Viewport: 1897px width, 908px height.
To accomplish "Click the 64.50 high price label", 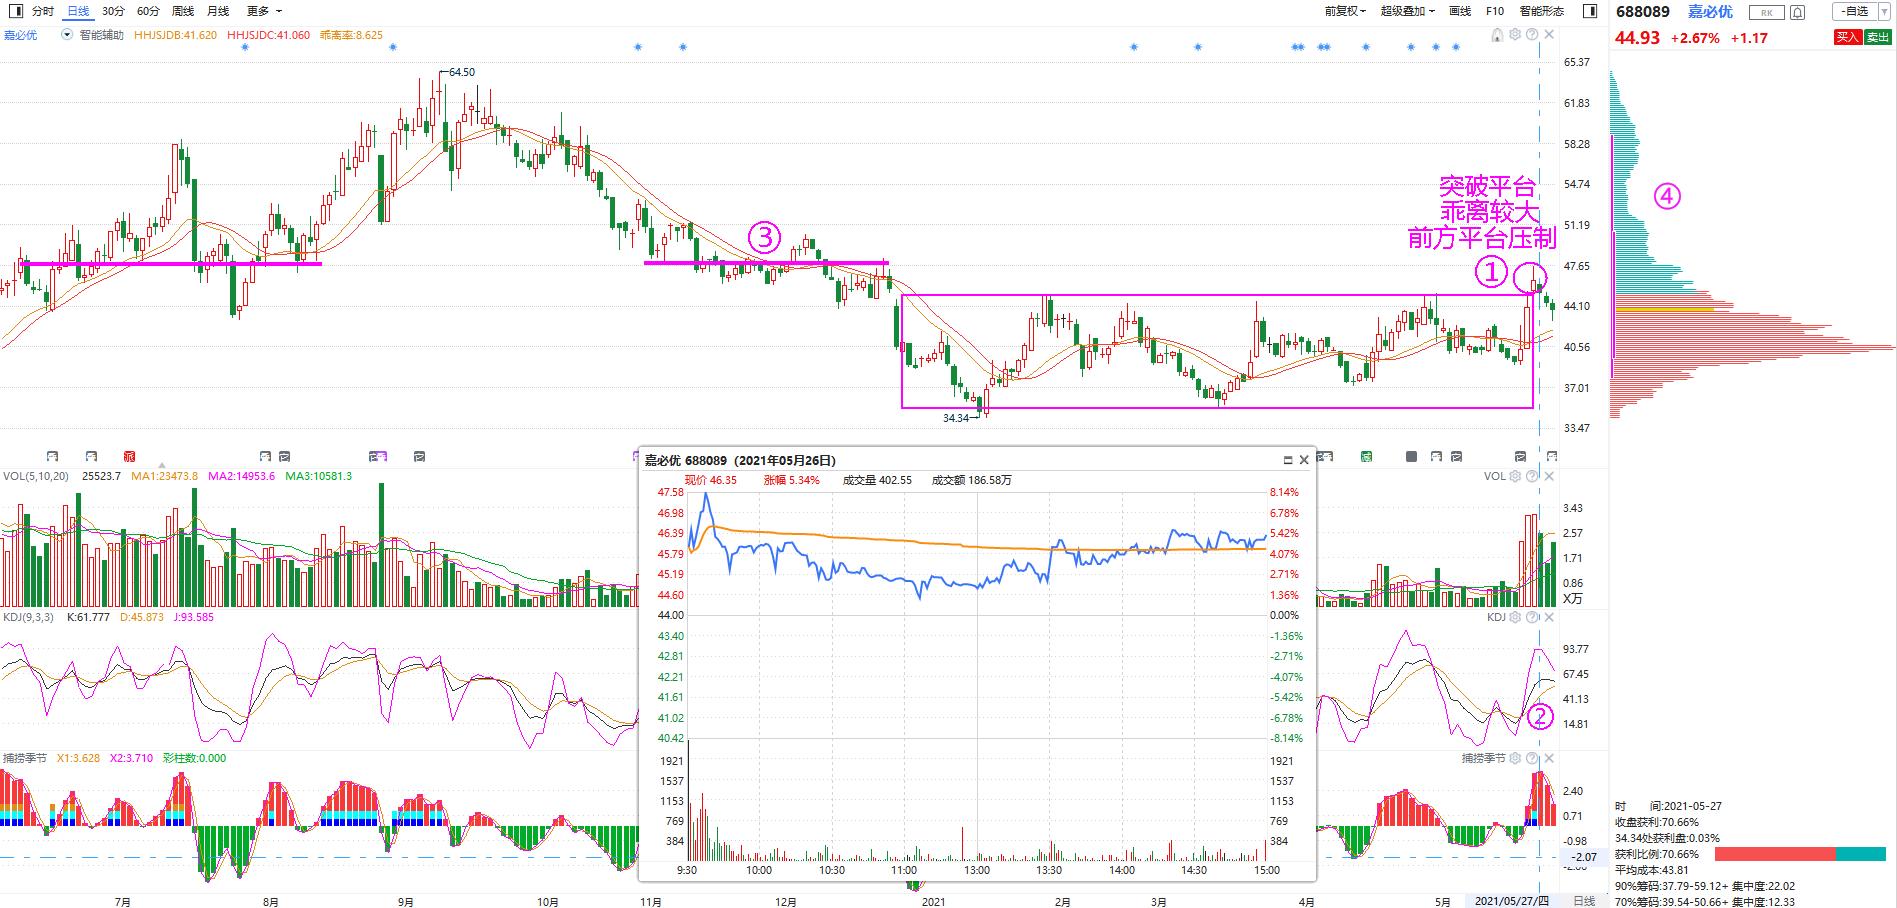I will 462,72.
